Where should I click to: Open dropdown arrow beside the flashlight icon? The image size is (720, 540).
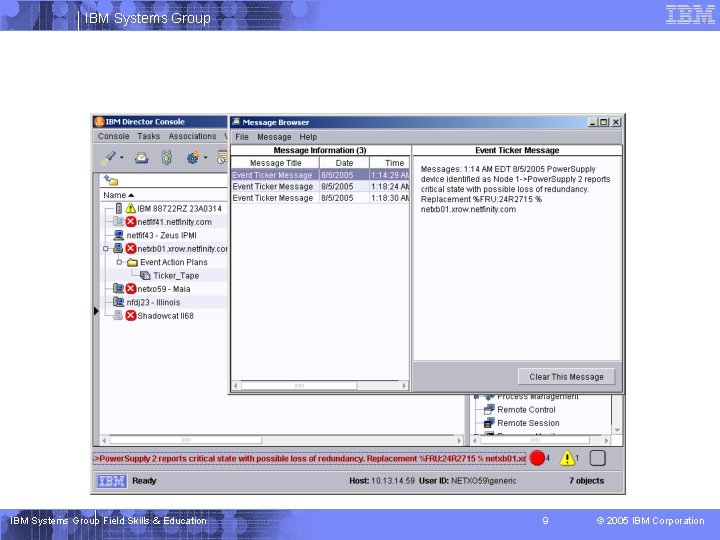click(122, 158)
